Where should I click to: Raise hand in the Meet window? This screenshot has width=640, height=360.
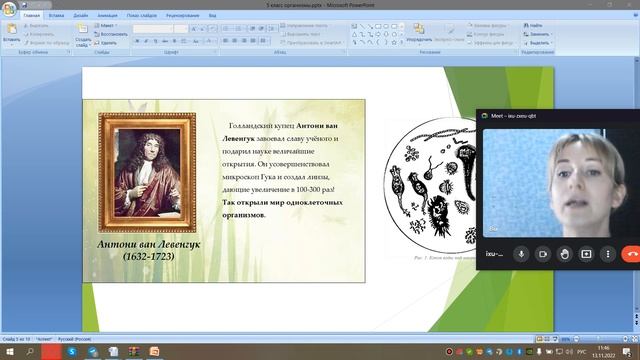click(x=564, y=254)
